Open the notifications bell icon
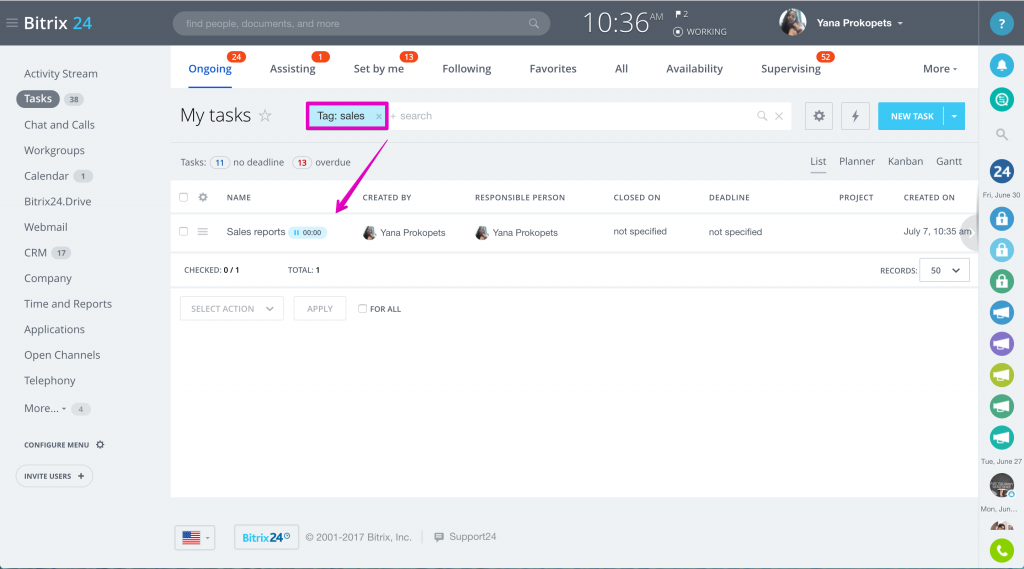Image resolution: width=1024 pixels, height=569 pixels. coord(1001,65)
